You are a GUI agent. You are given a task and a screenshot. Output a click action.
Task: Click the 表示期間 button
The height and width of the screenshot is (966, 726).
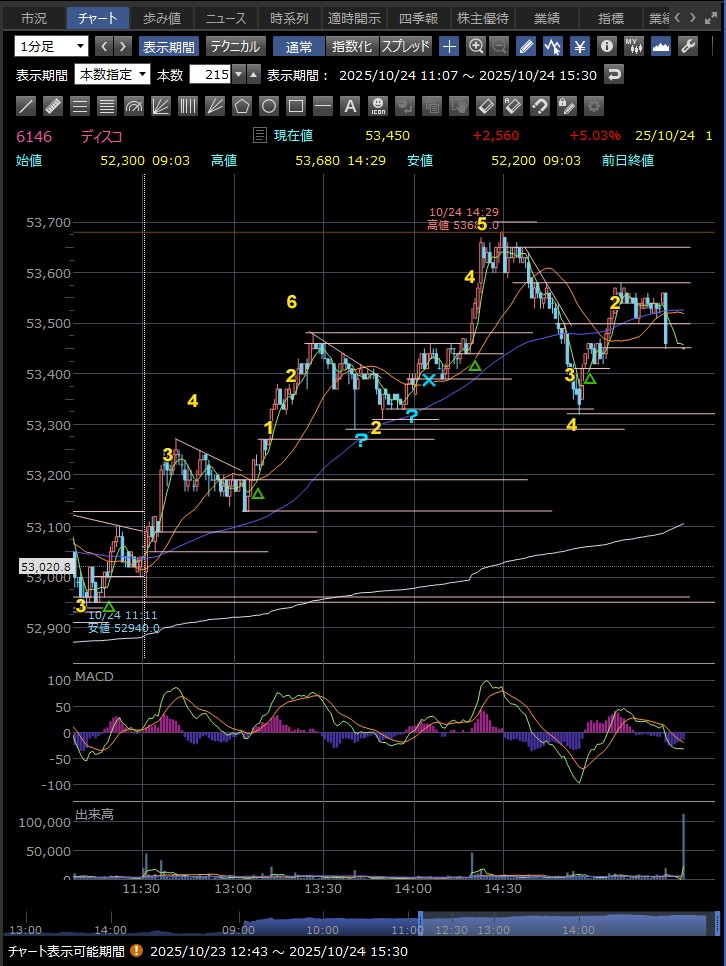pos(168,46)
